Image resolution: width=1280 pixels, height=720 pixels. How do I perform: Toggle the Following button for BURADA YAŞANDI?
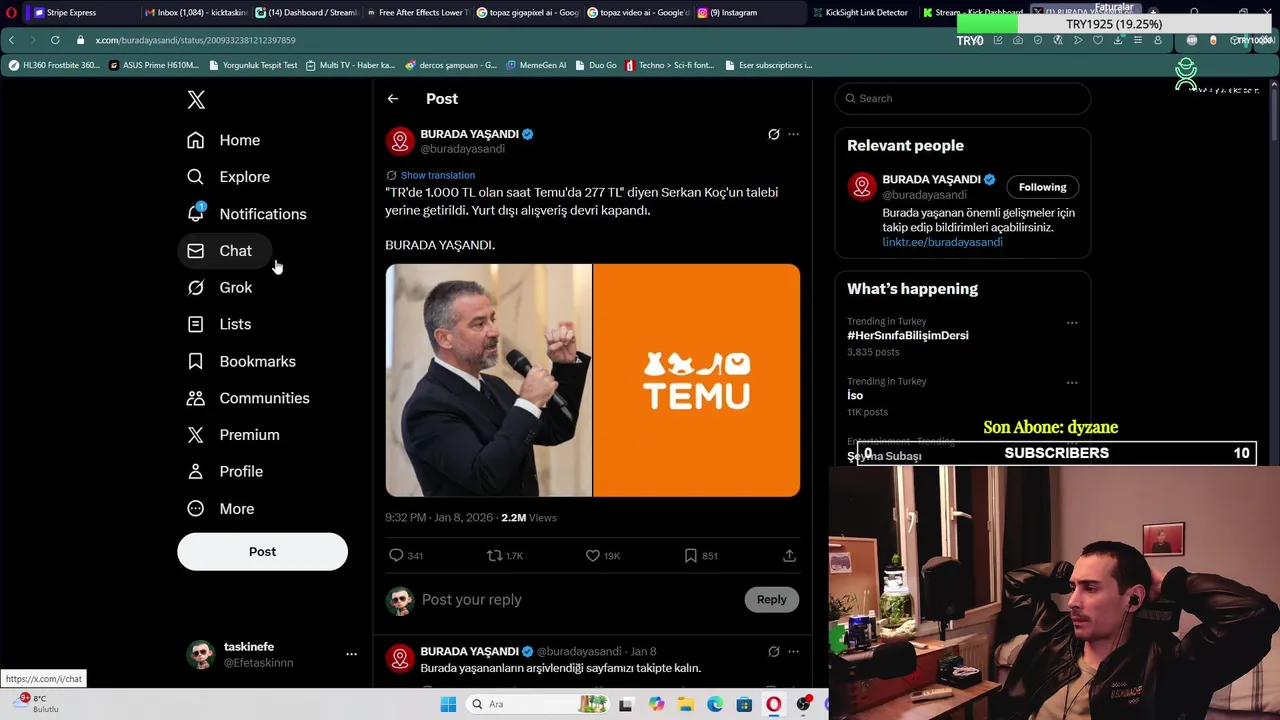1043,187
